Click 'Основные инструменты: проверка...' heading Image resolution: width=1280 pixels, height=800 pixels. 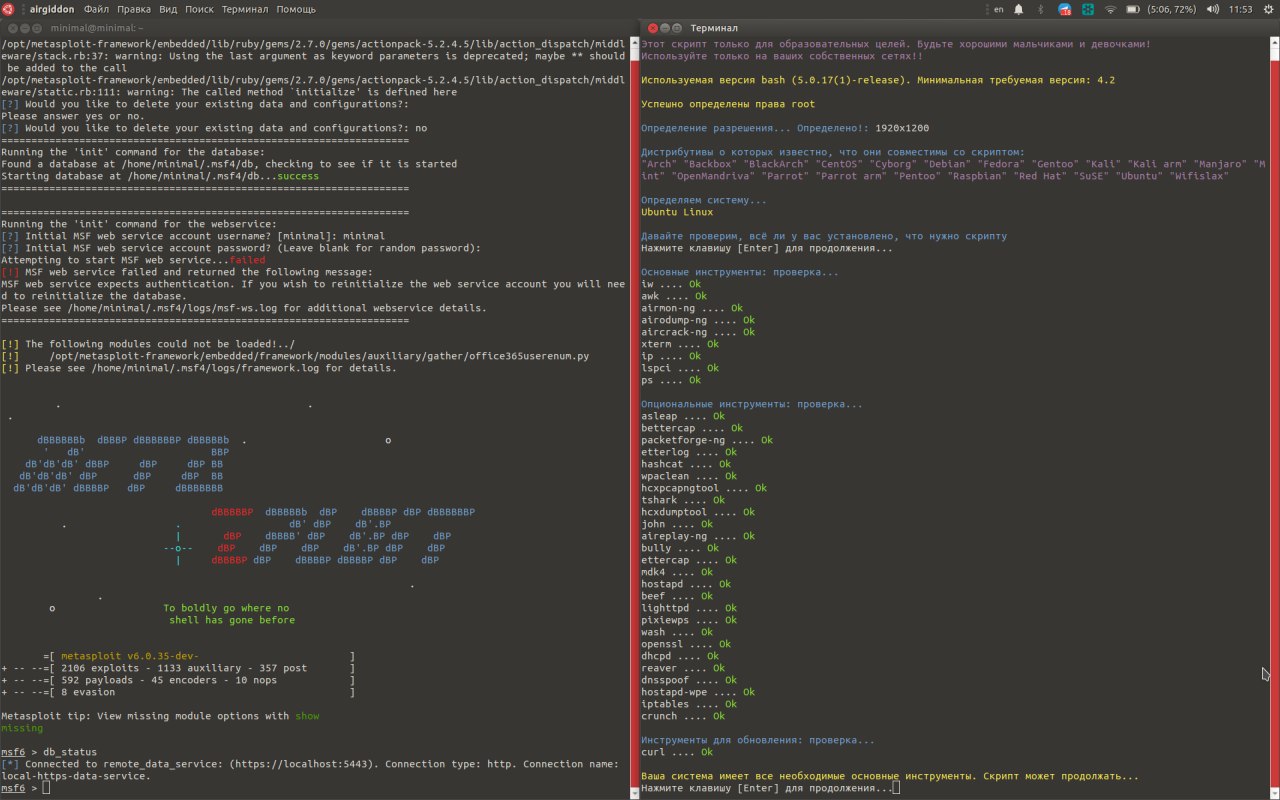click(740, 272)
